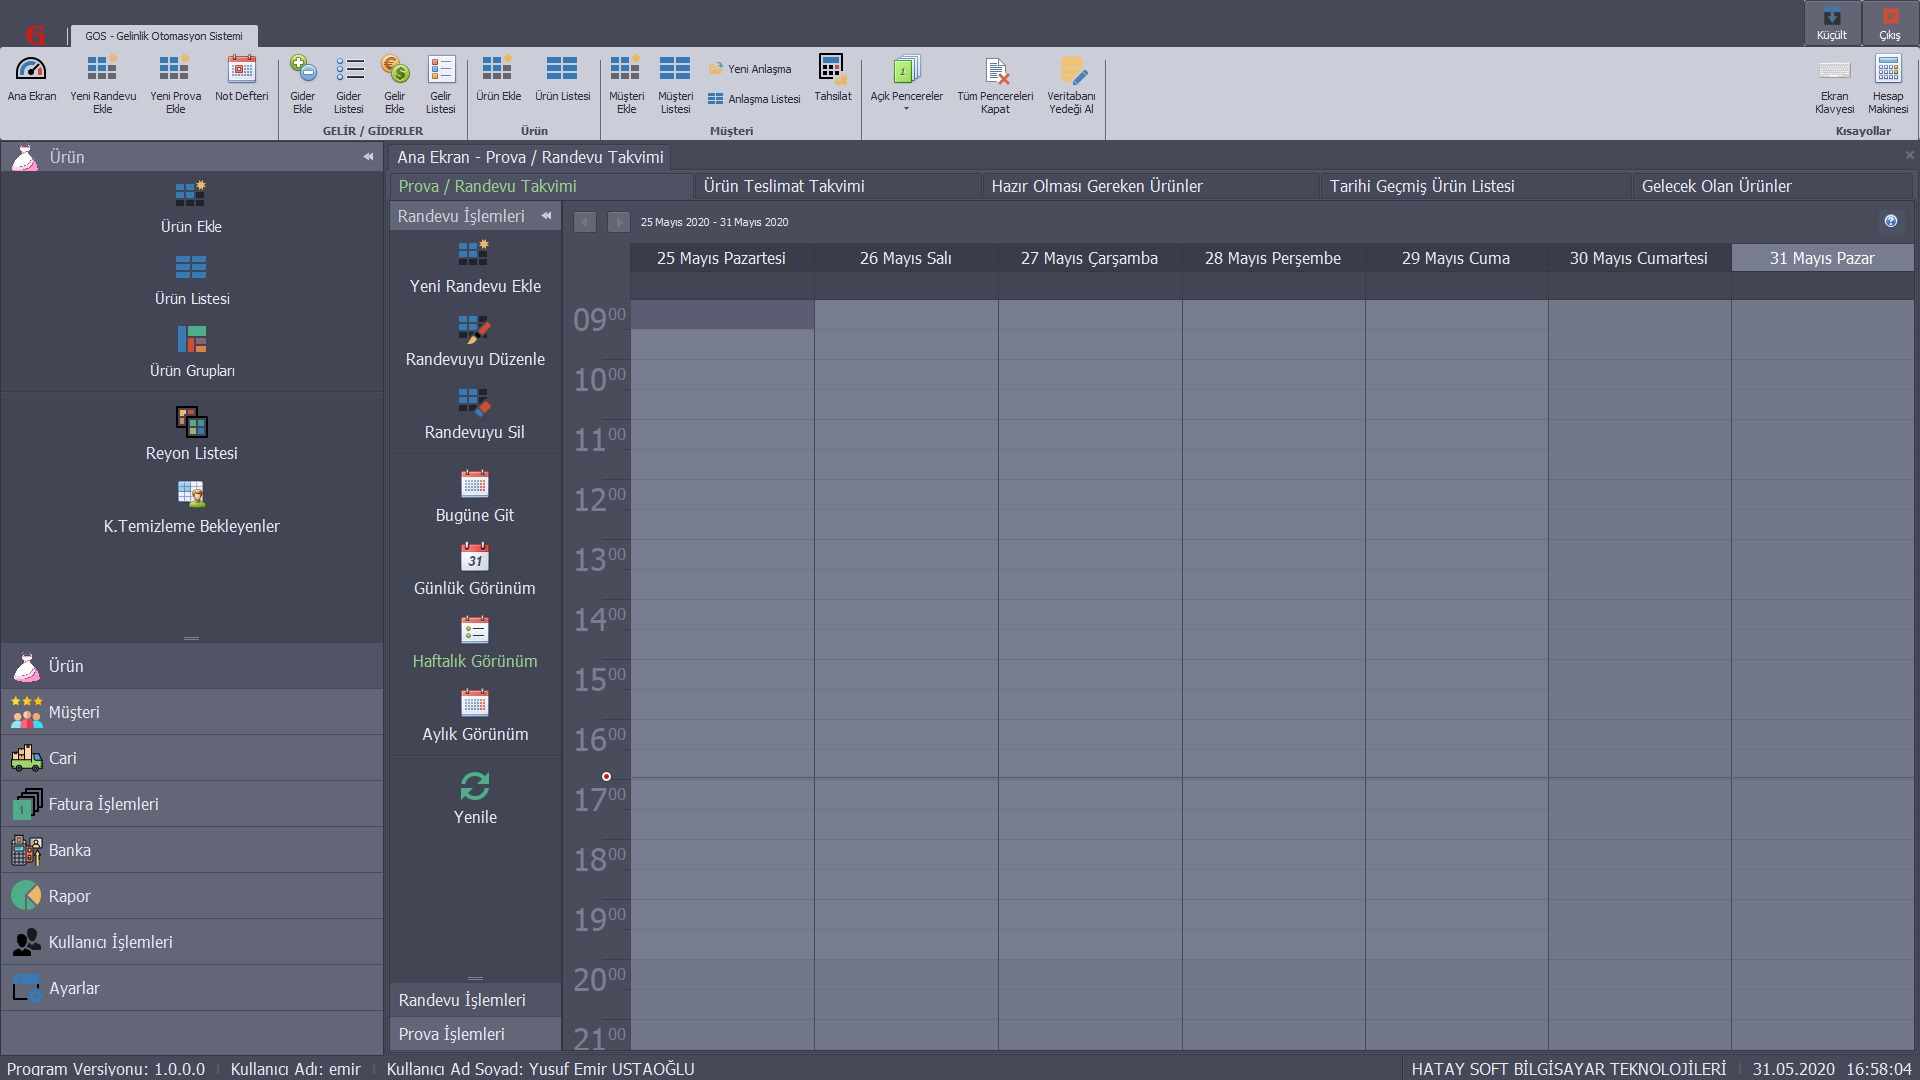Switch to Ürün Teslimat Takvimi tab
1920x1080 pixels.
pyautogui.click(x=784, y=186)
